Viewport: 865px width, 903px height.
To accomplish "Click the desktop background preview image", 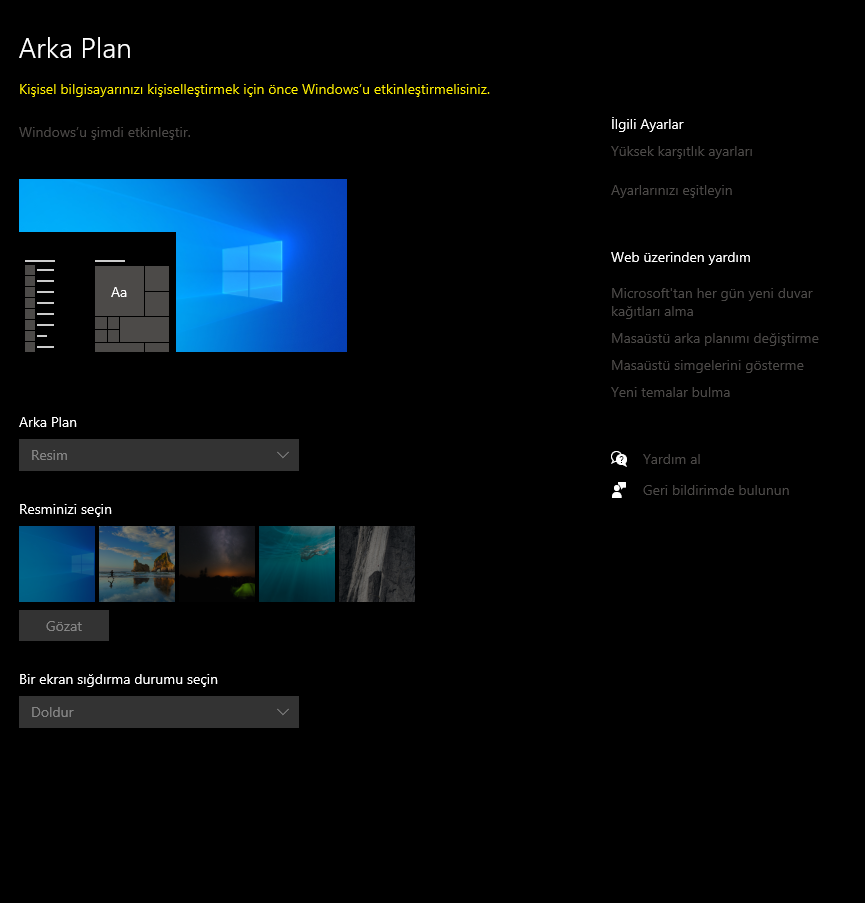I will [x=183, y=265].
